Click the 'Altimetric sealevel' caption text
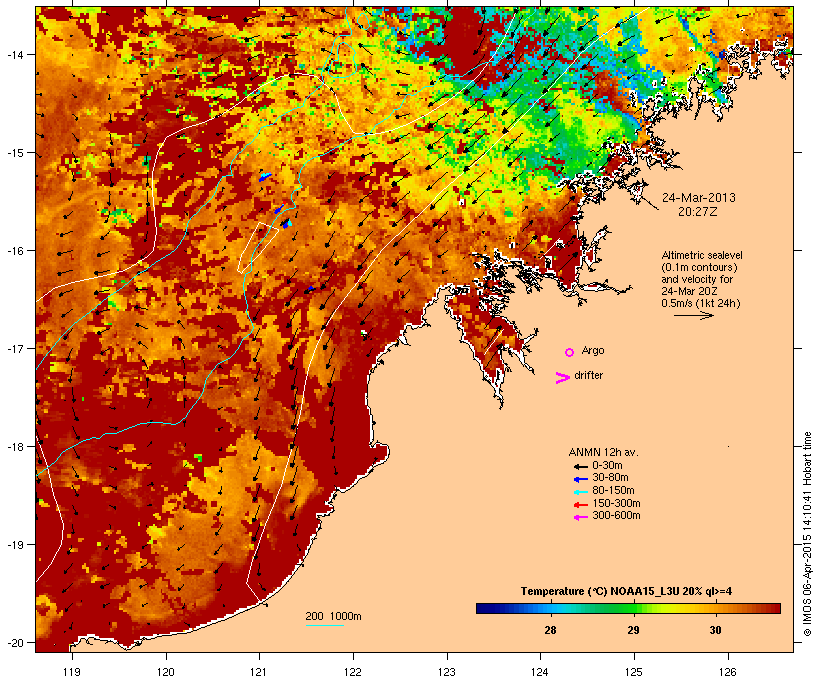 702,255
